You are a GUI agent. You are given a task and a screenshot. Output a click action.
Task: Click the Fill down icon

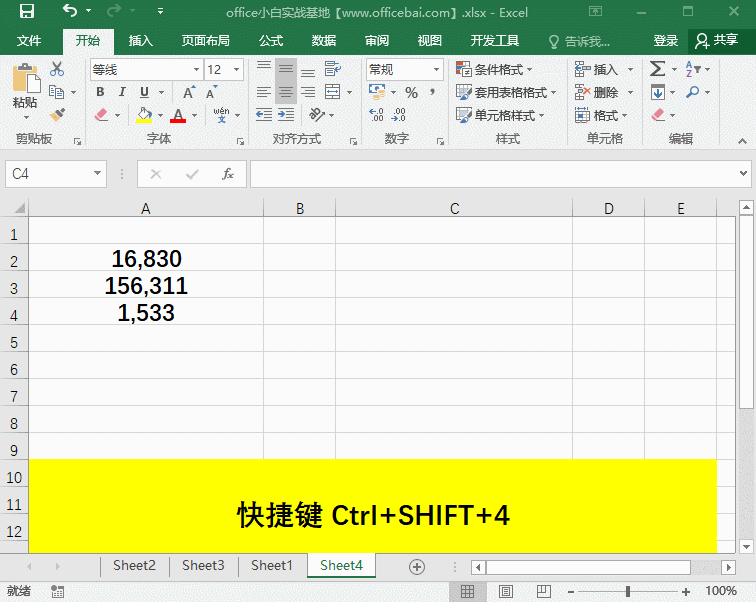click(x=658, y=92)
